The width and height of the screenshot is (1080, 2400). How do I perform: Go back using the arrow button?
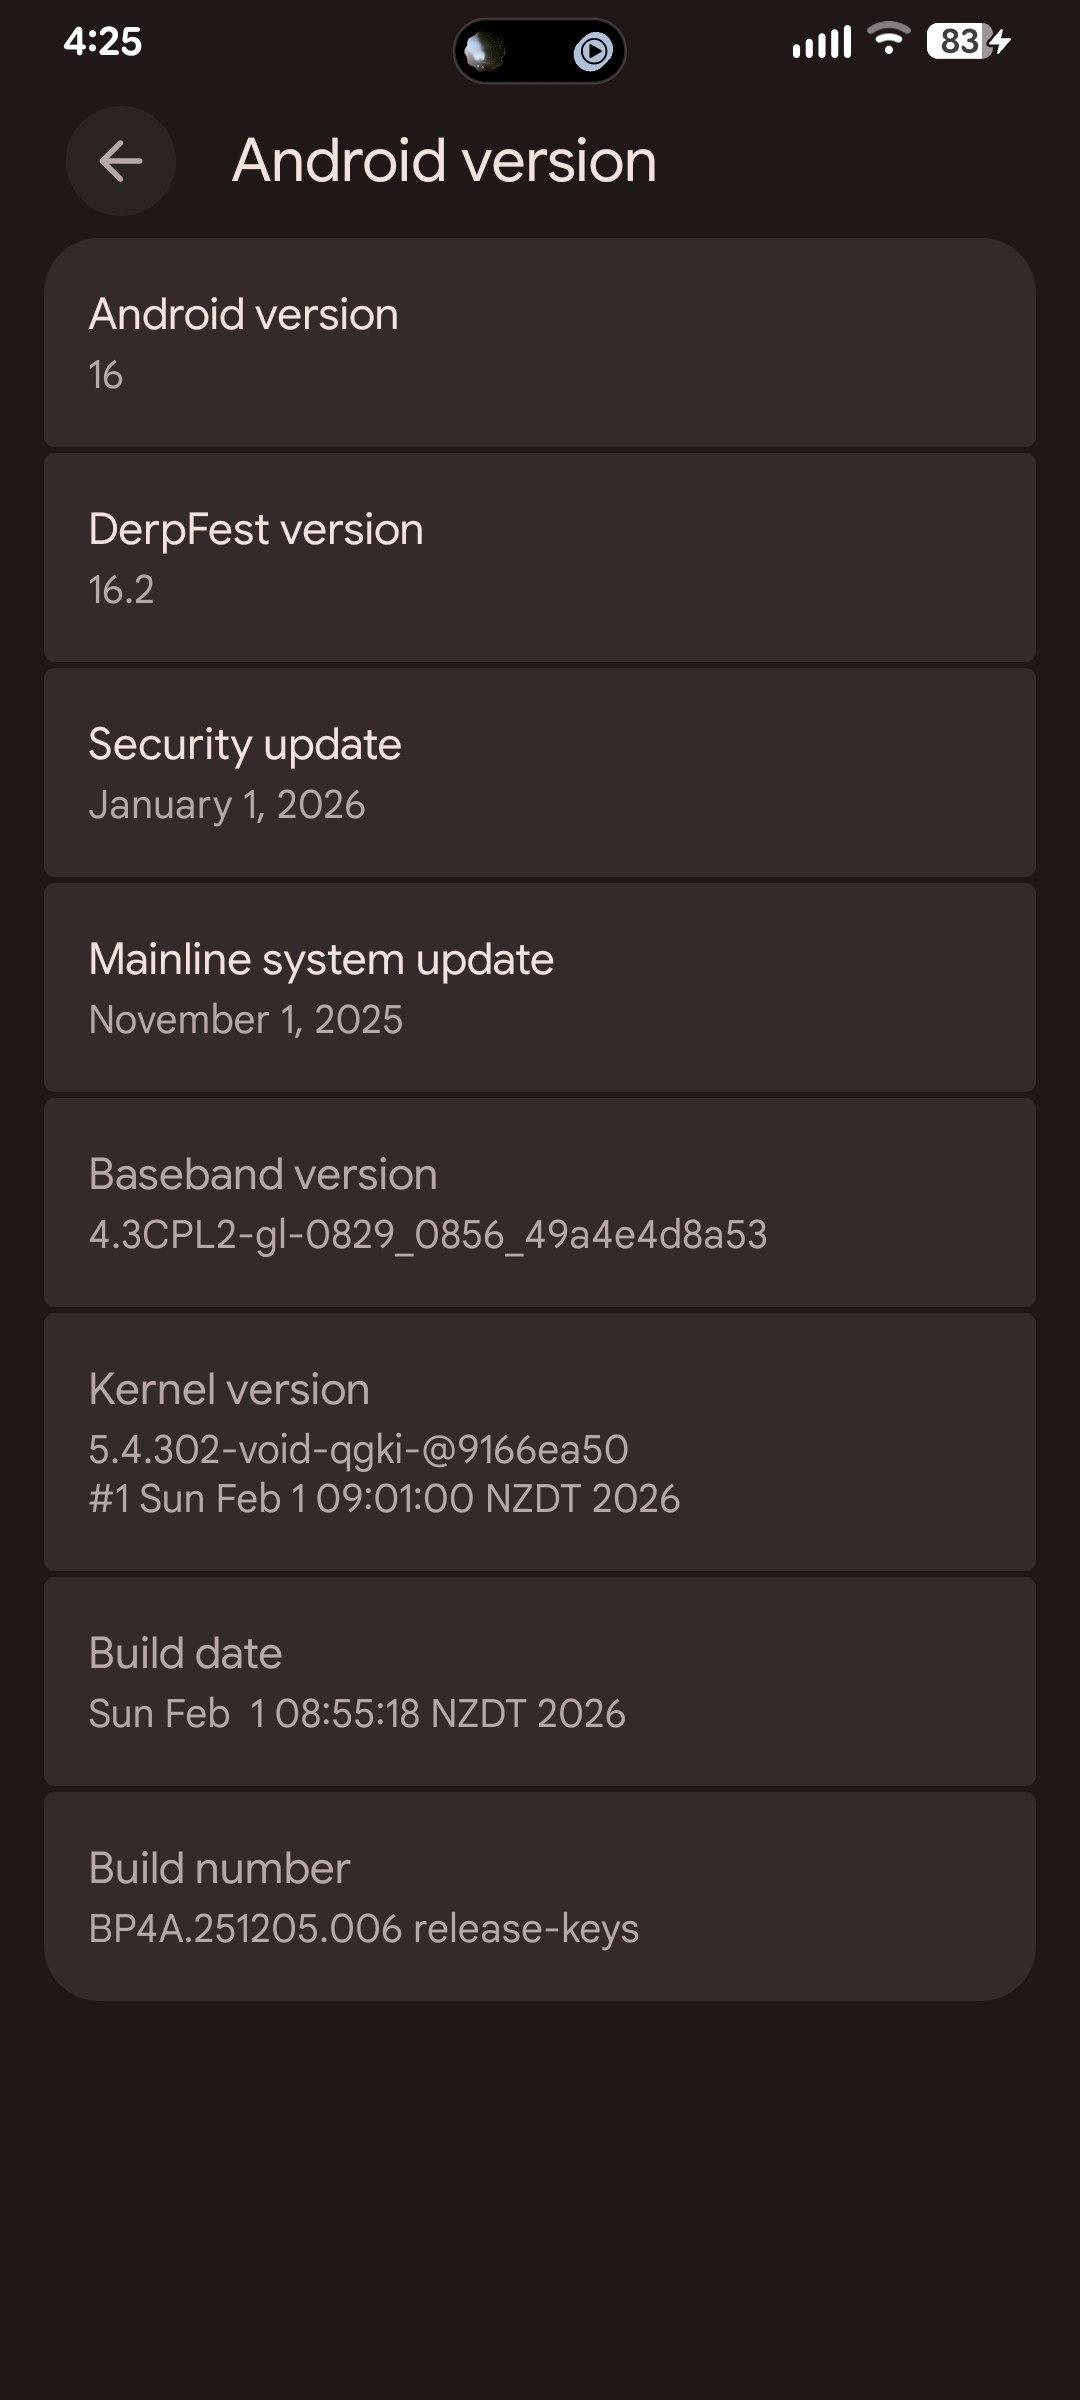click(x=121, y=161)
